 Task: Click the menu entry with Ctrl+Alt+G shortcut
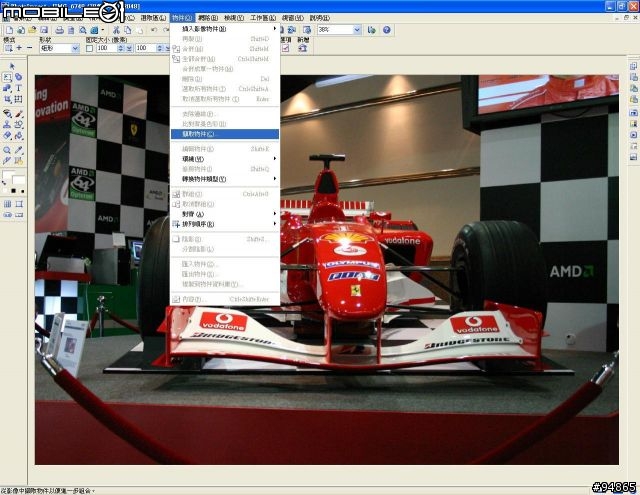(224, 194)
